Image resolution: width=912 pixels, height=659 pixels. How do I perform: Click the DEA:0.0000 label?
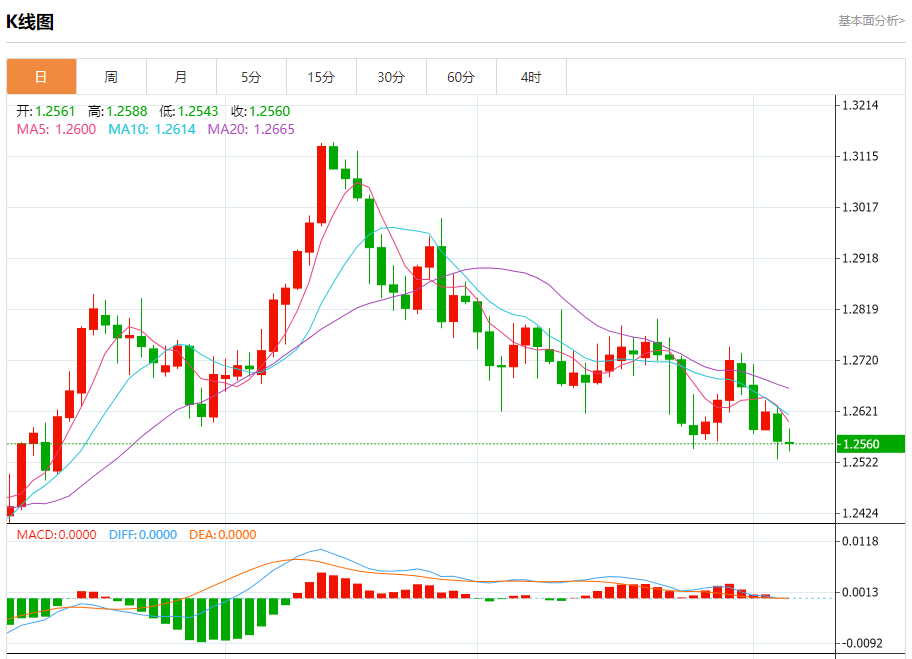point(223,535)
